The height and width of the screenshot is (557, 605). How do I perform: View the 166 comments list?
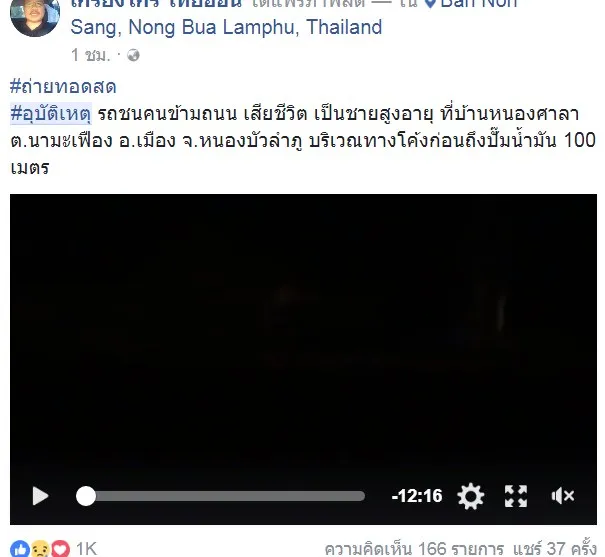[414, 549]
